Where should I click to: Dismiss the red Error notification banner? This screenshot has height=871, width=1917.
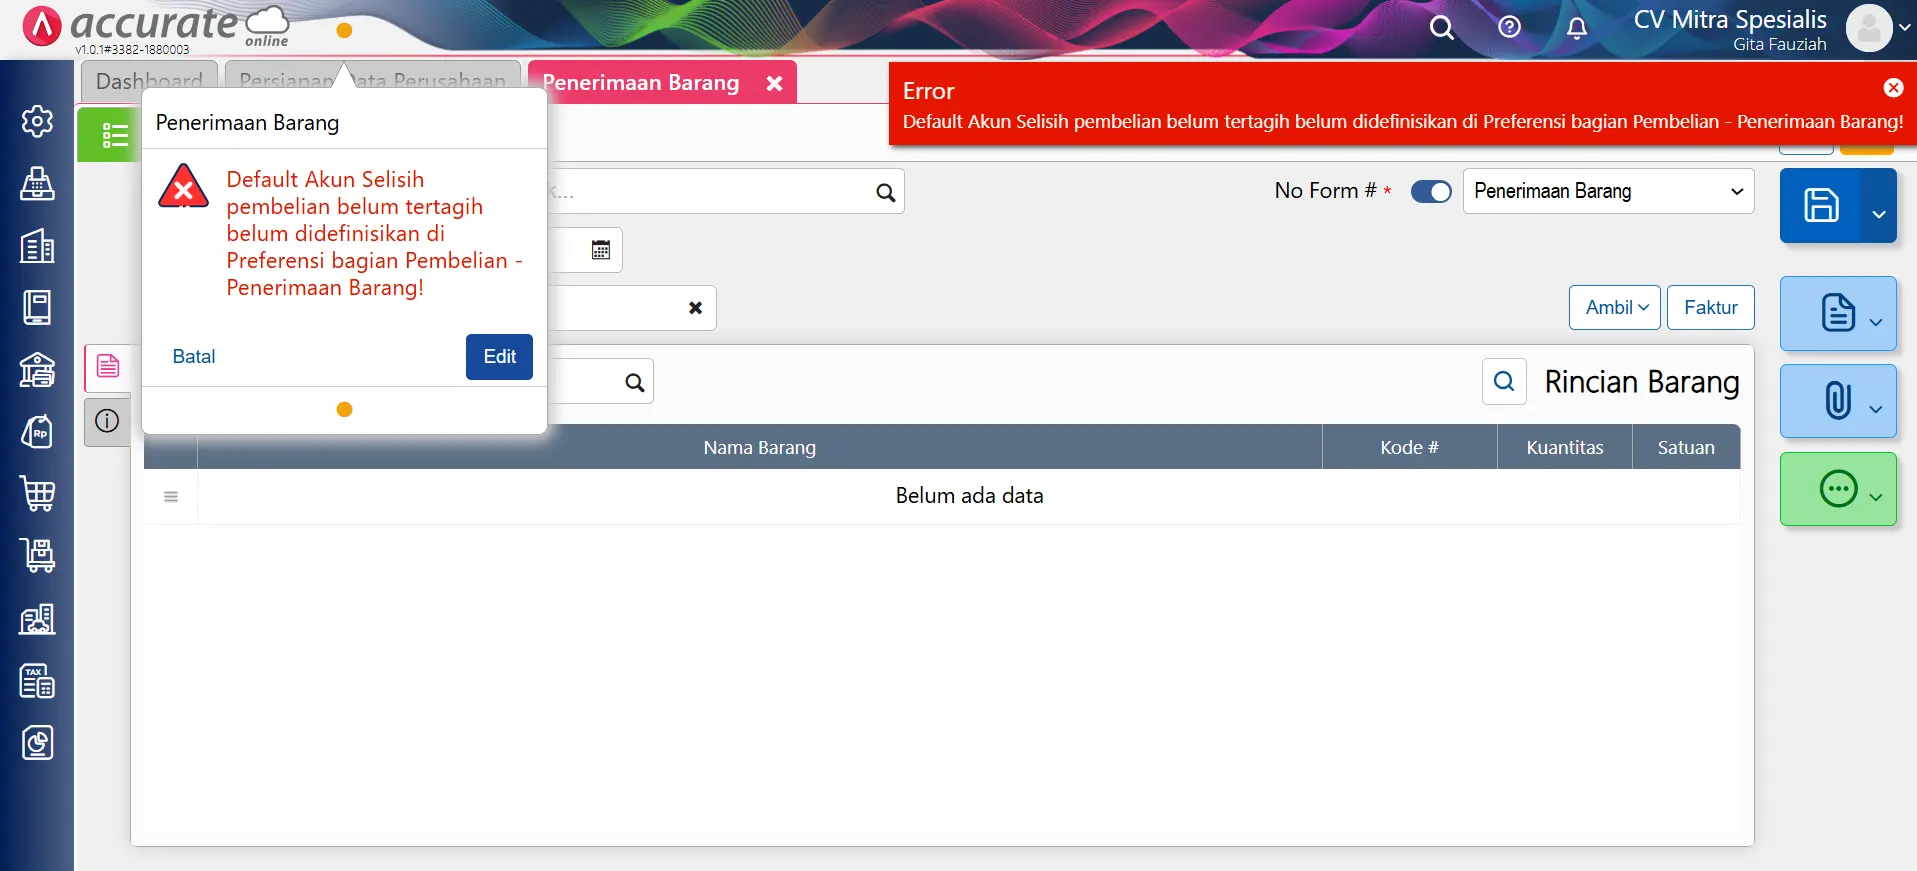1892,88
